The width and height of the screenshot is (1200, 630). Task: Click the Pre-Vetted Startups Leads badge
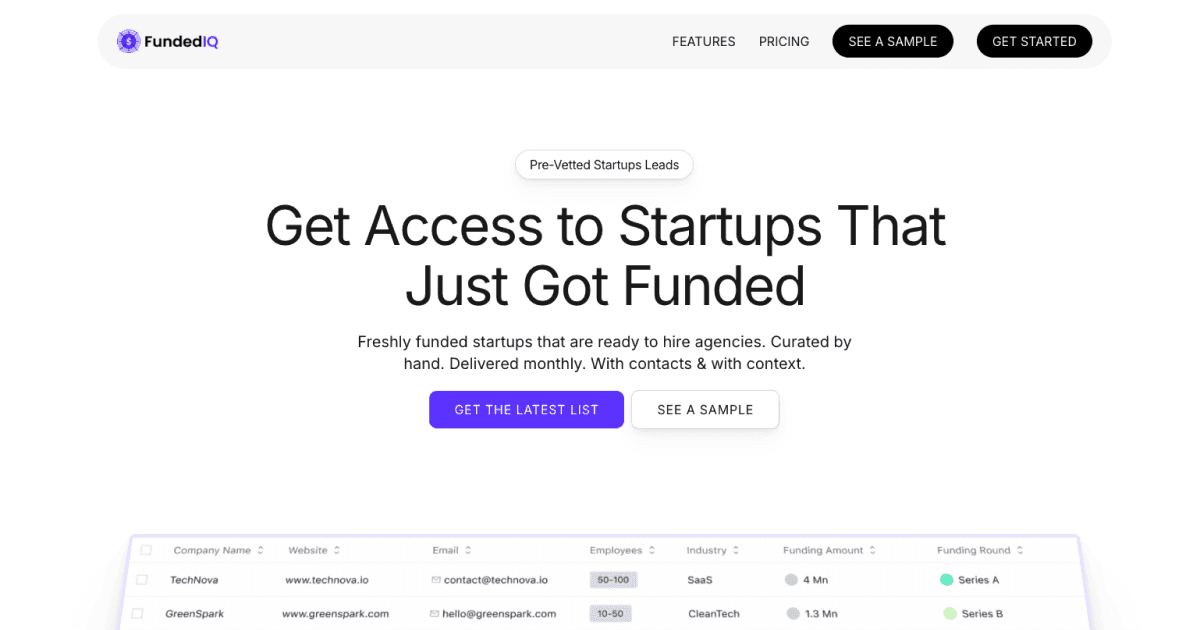pos(604,165)
